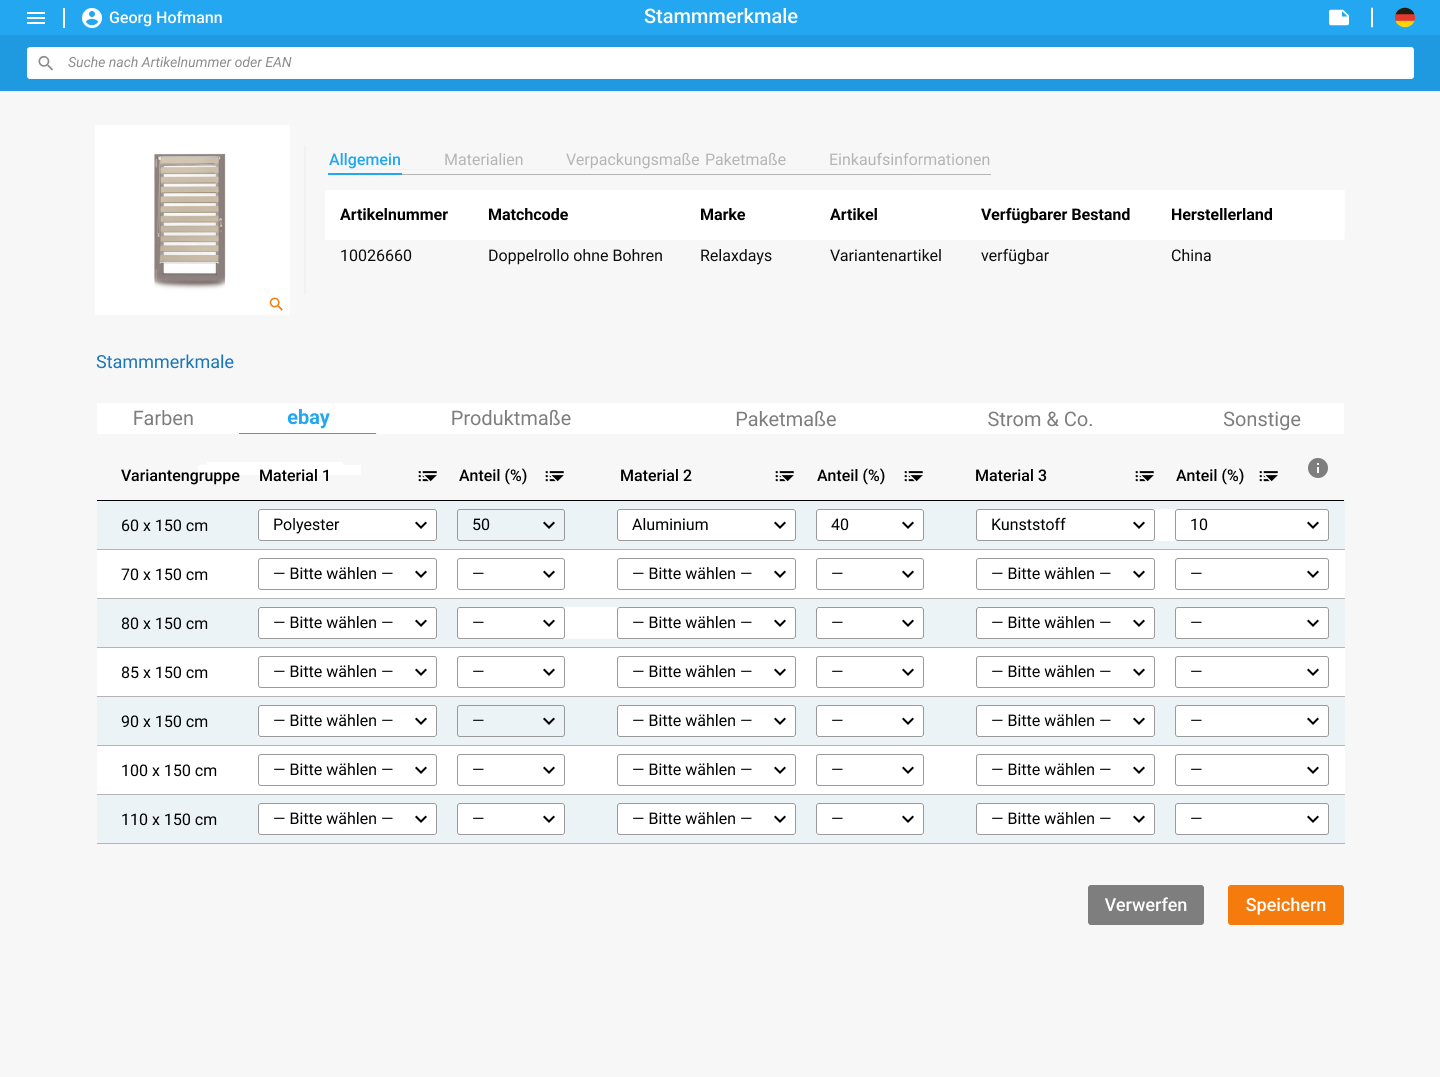Select the Paketmaße tab
Viewport: 1440px width, 1077px height.
[786, 420]
